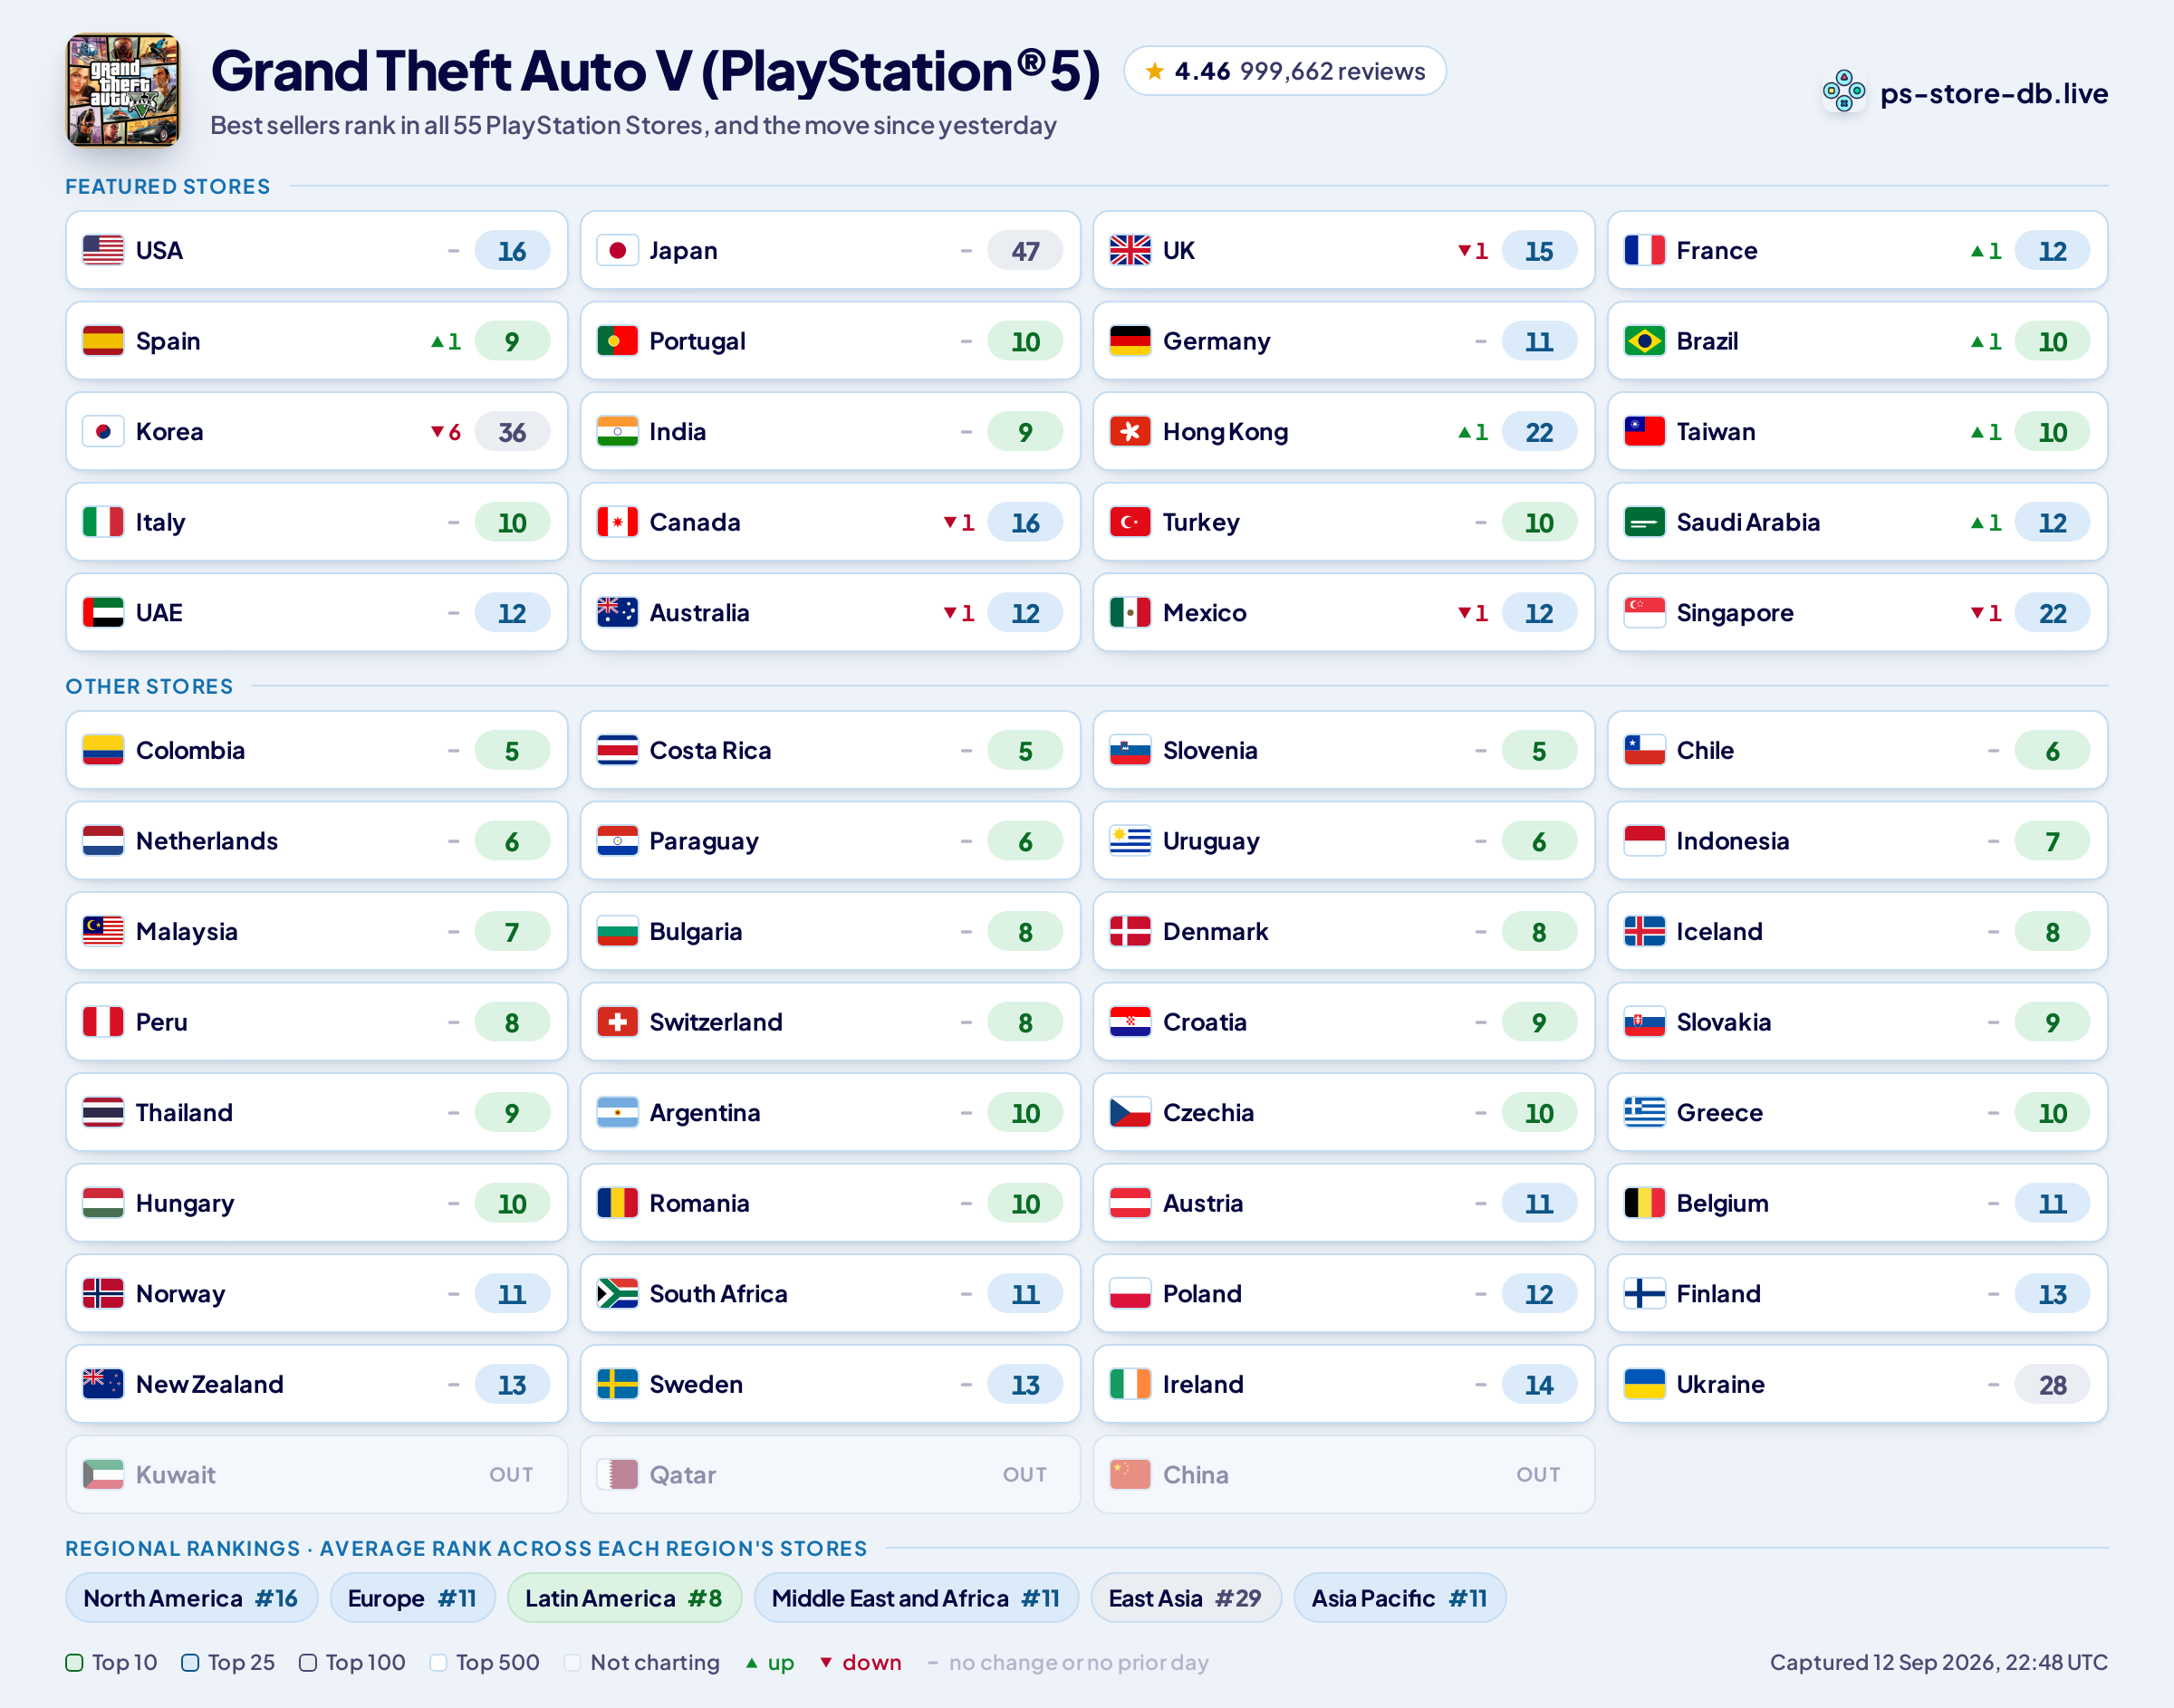Click the USA flag icon
This screenshot has width=2174, height=1708.
click(x=103, y=250)
